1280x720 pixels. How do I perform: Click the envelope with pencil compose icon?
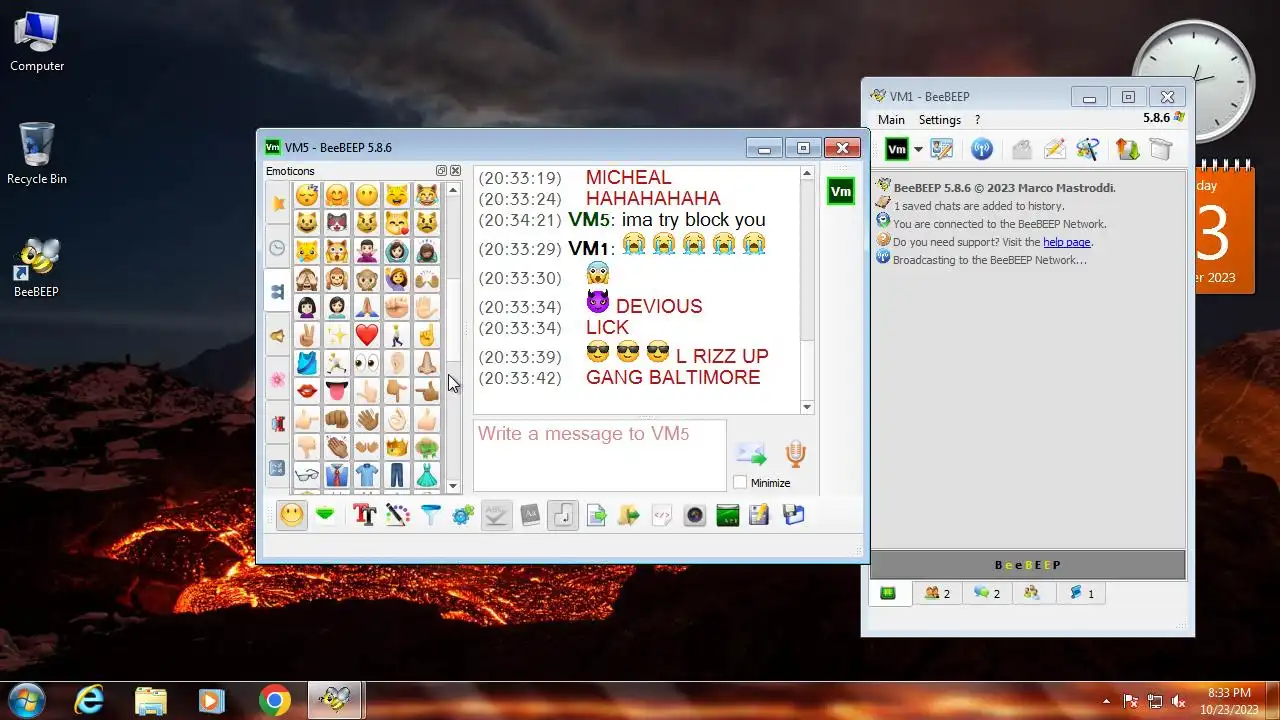coord(1055,150)
